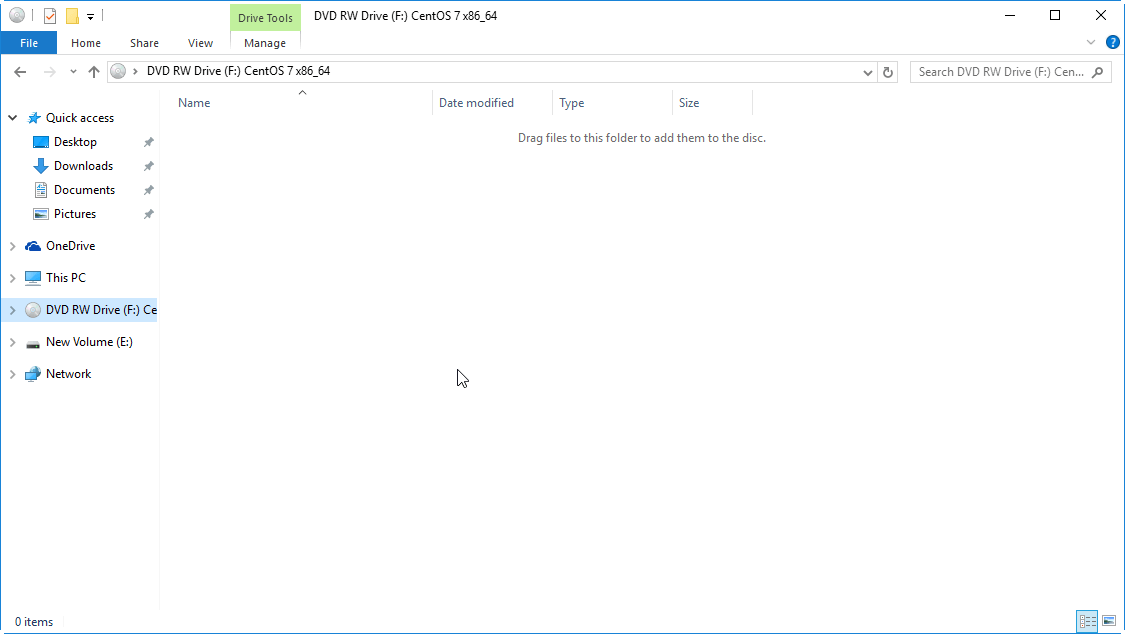Click the pin icon beside Pictures
The height and width of the screenshot is (634, 1125).
click(x=149, y=214)
